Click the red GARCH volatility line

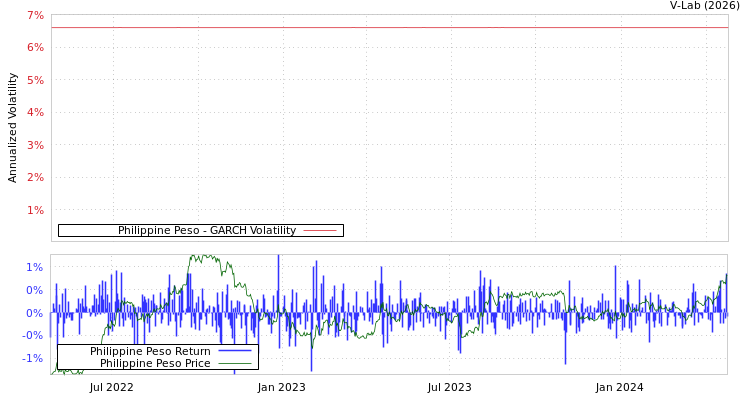click(x=400, y=28)
